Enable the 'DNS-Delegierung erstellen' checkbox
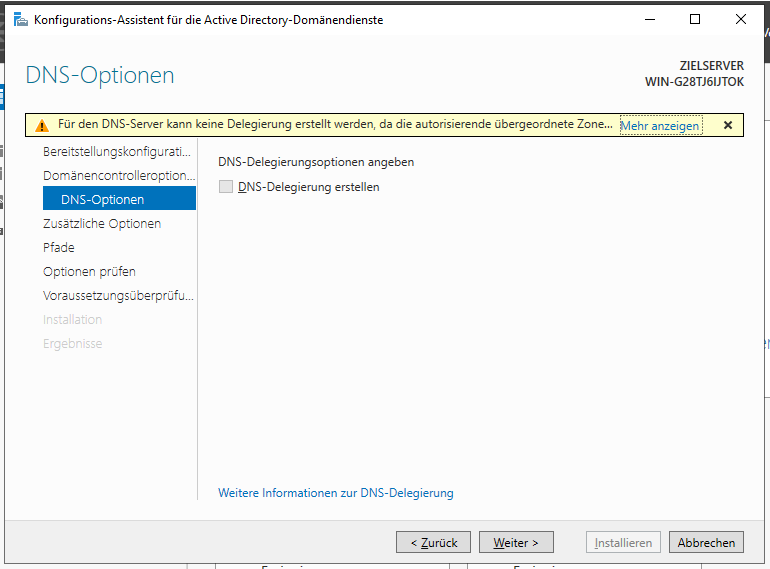 226,187
